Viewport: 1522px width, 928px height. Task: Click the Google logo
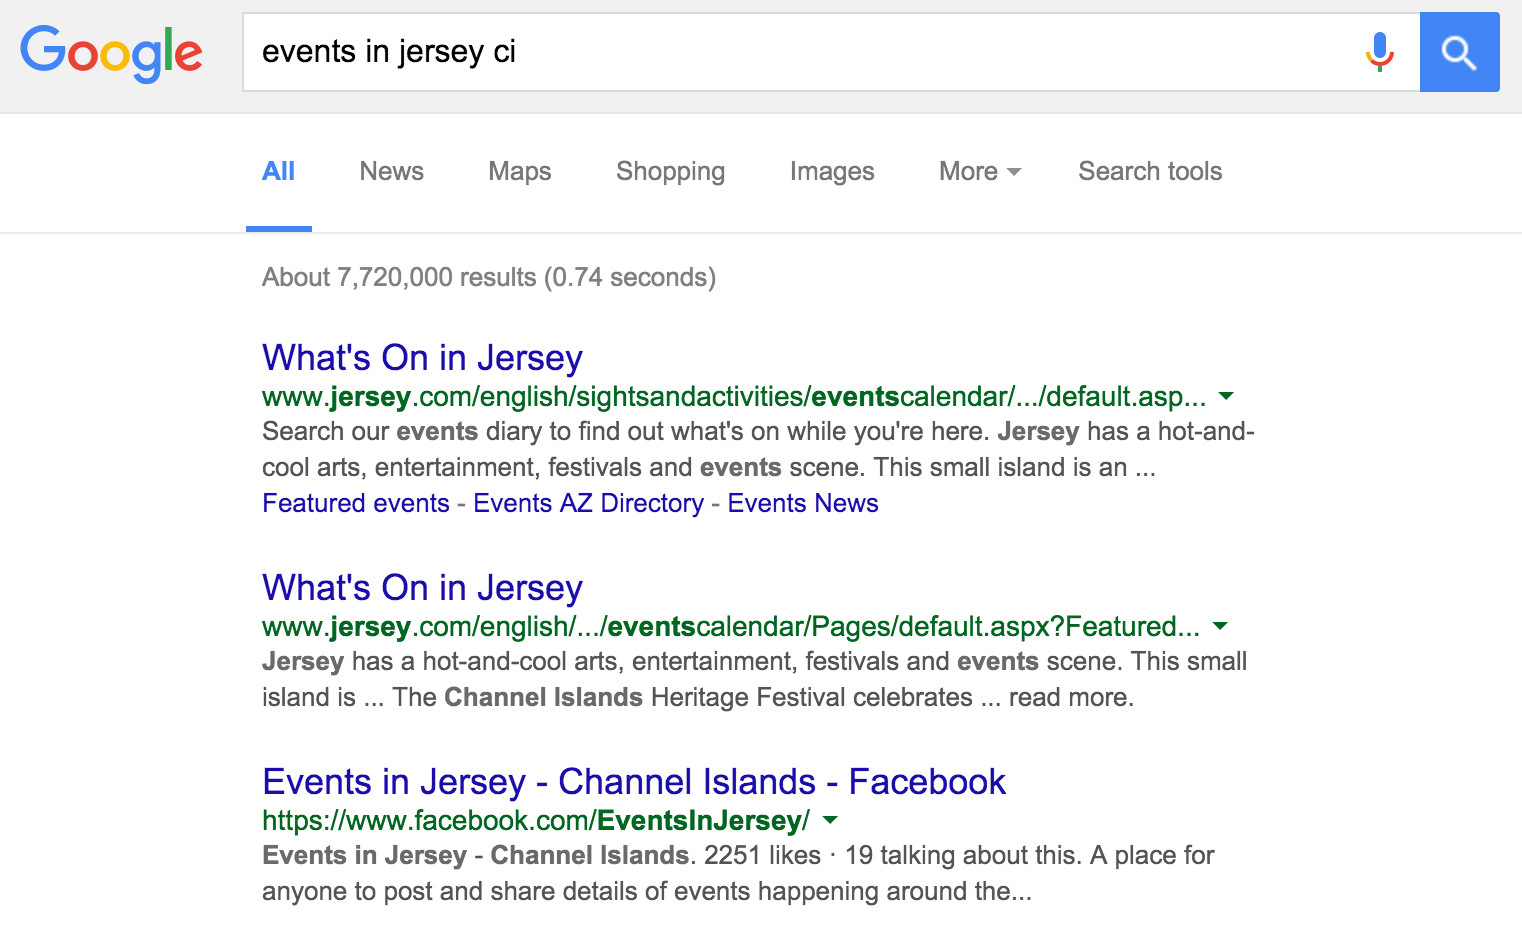pos(111,53)
